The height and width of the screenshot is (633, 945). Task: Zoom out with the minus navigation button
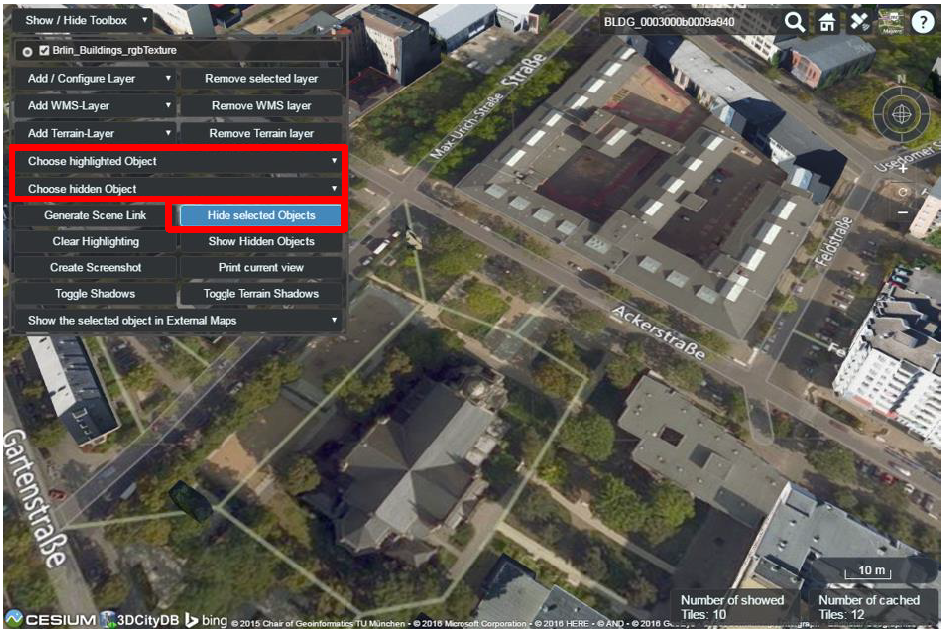pyautogui.click(x=903, y=213)
